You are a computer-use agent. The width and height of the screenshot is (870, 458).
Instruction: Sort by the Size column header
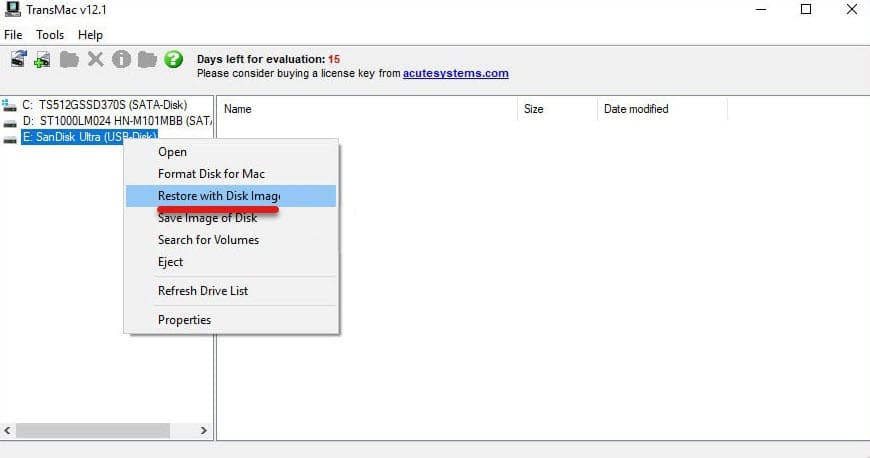tap(558, 109)
